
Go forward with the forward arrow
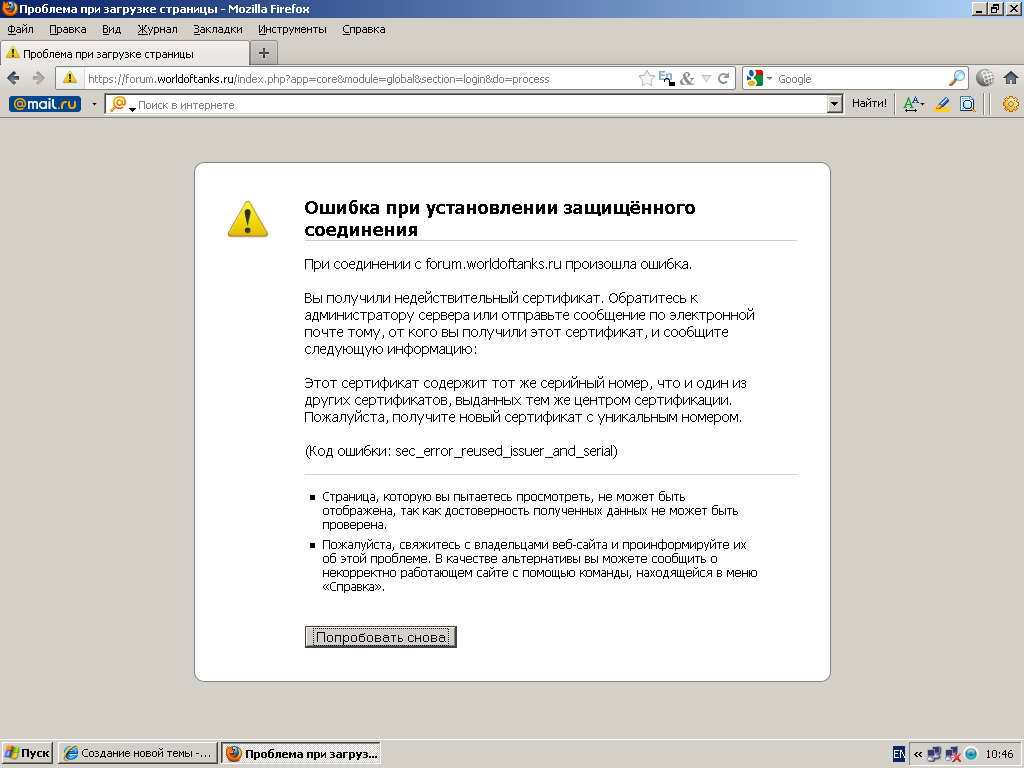(x=39, y=78)
